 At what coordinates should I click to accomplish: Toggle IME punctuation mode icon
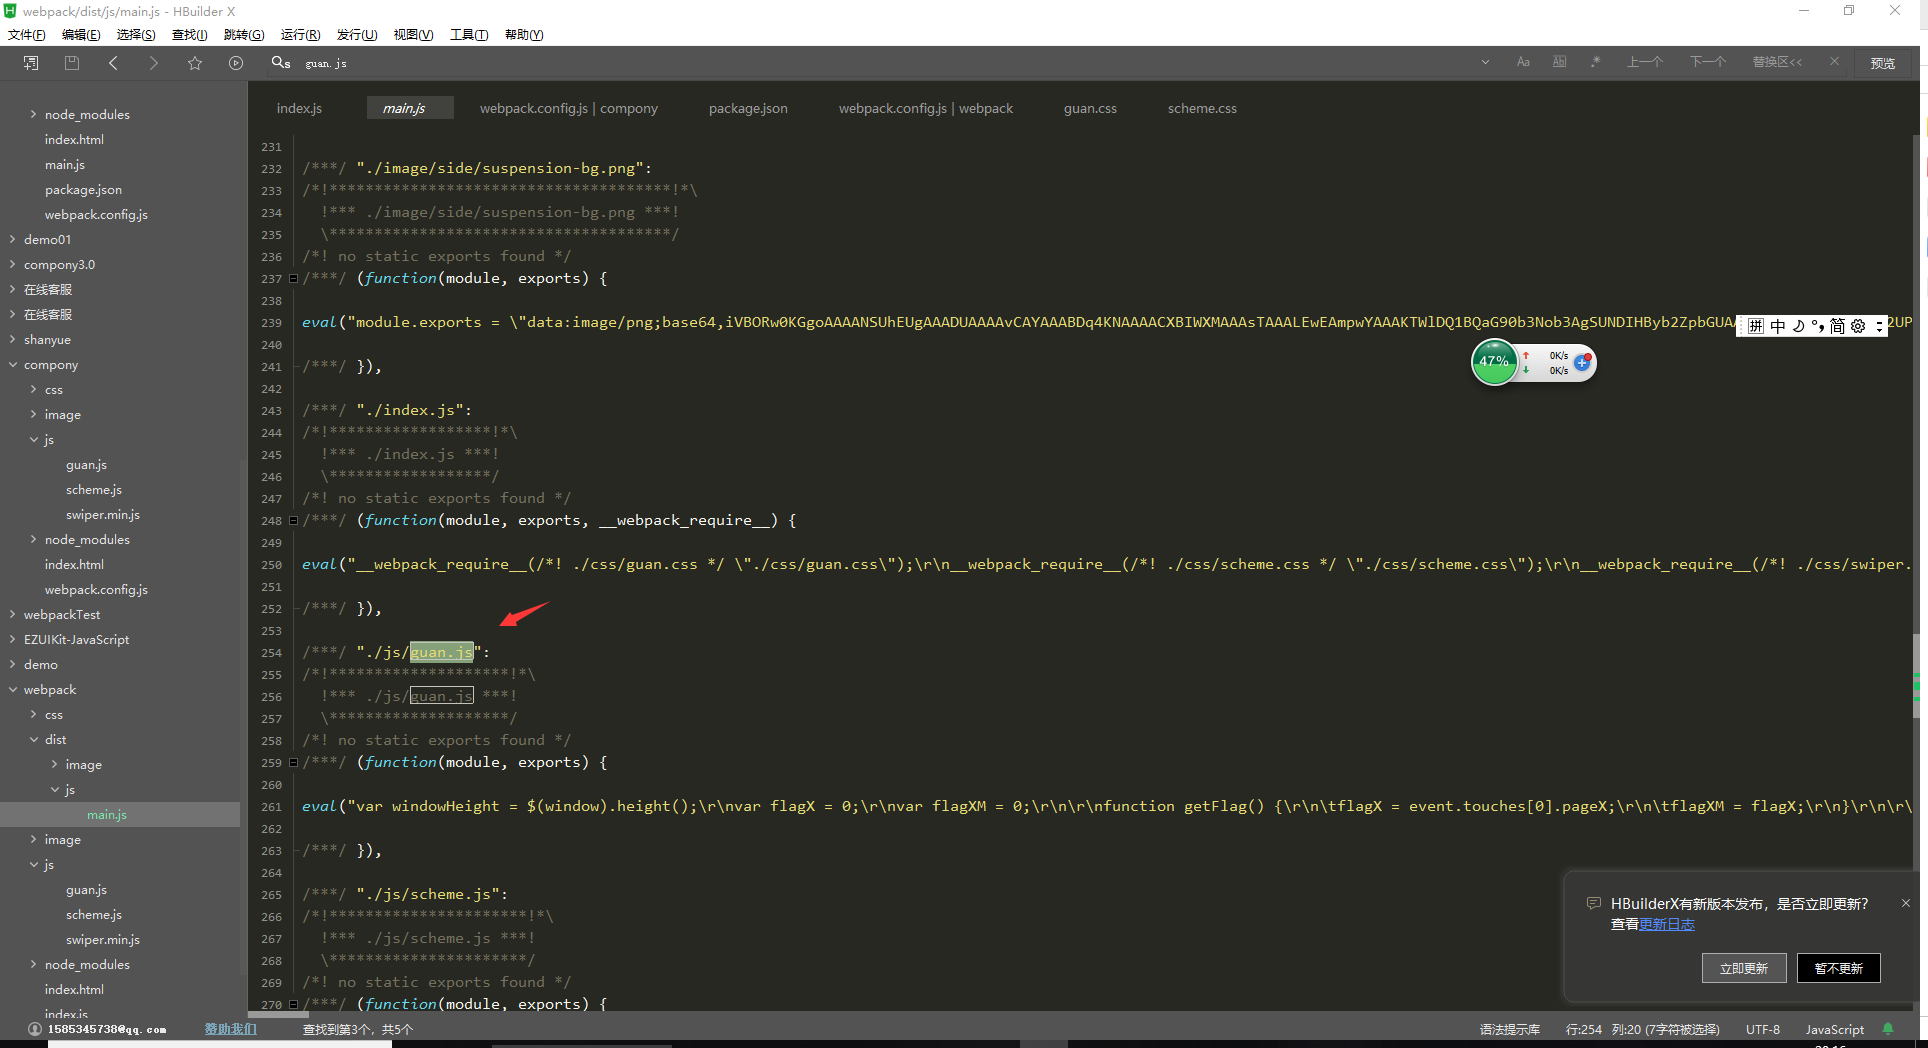pos(1818,326)
